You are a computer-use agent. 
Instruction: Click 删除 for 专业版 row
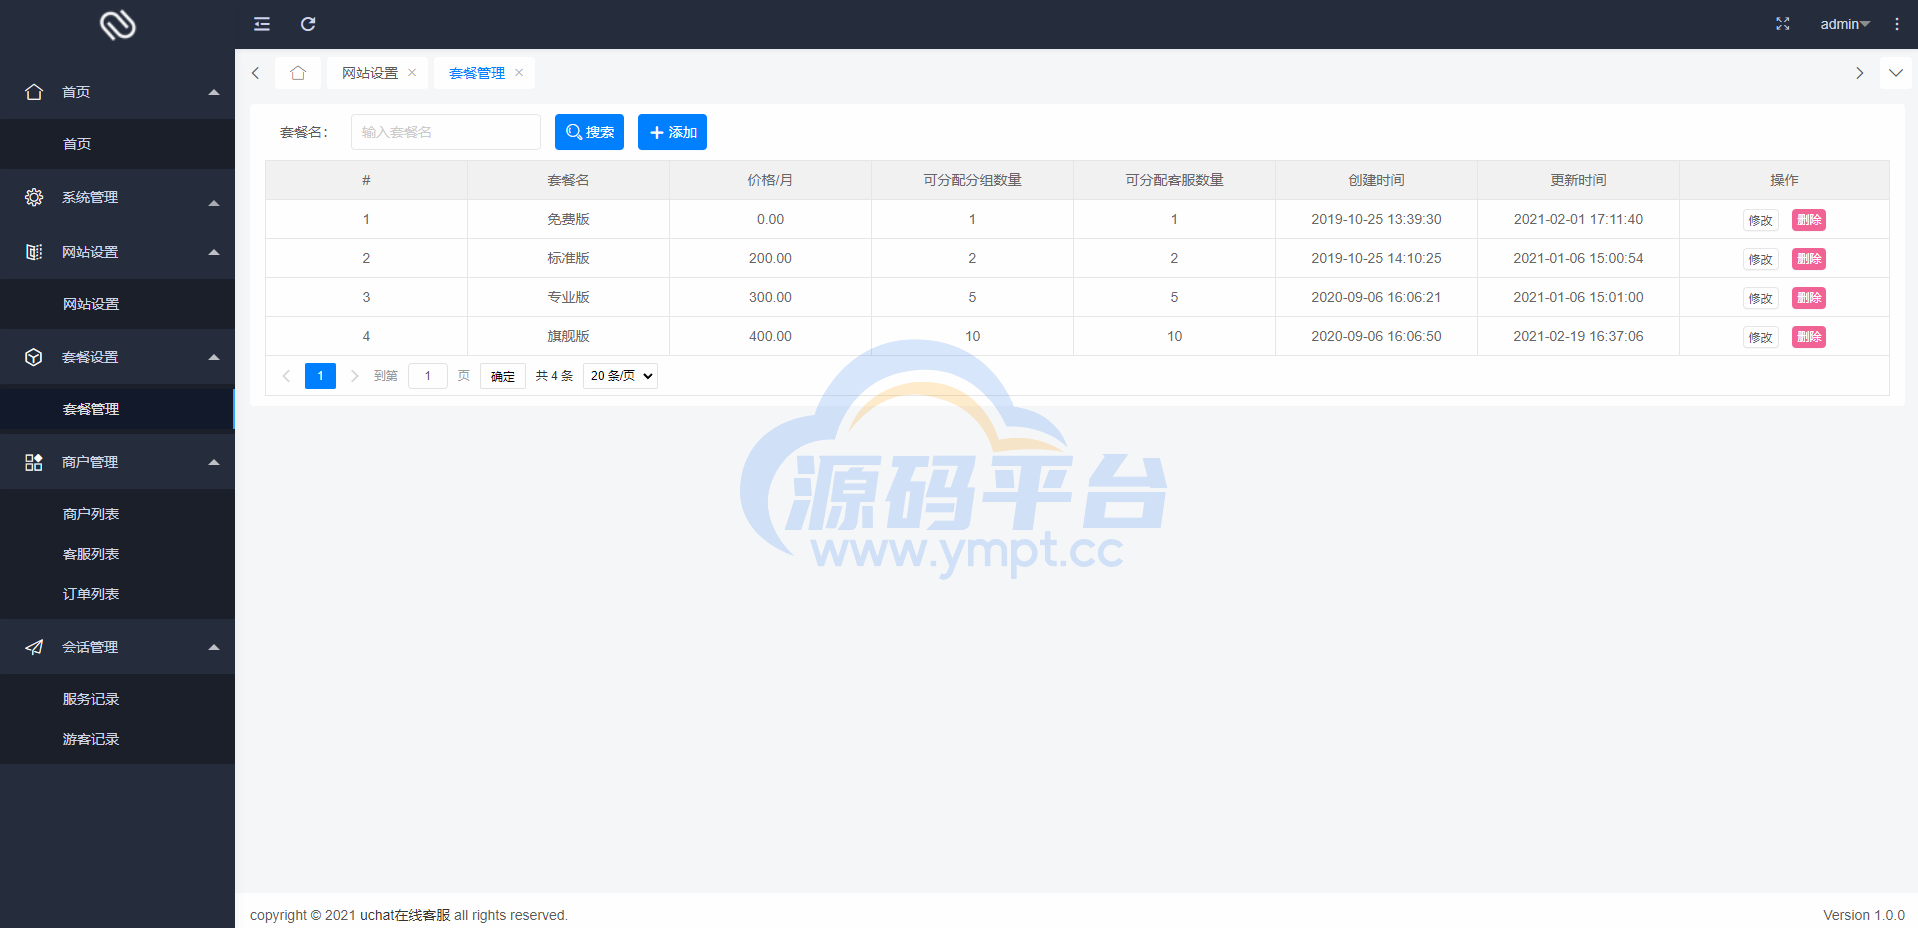1808,298
